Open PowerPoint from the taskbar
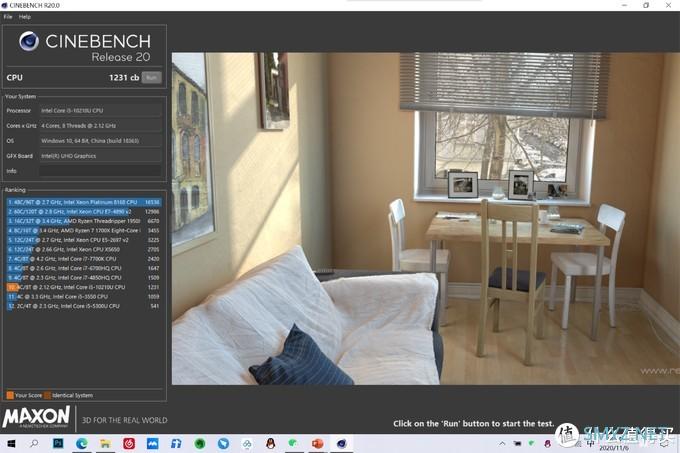Screen dimensions: 680x453 [317, 443]
